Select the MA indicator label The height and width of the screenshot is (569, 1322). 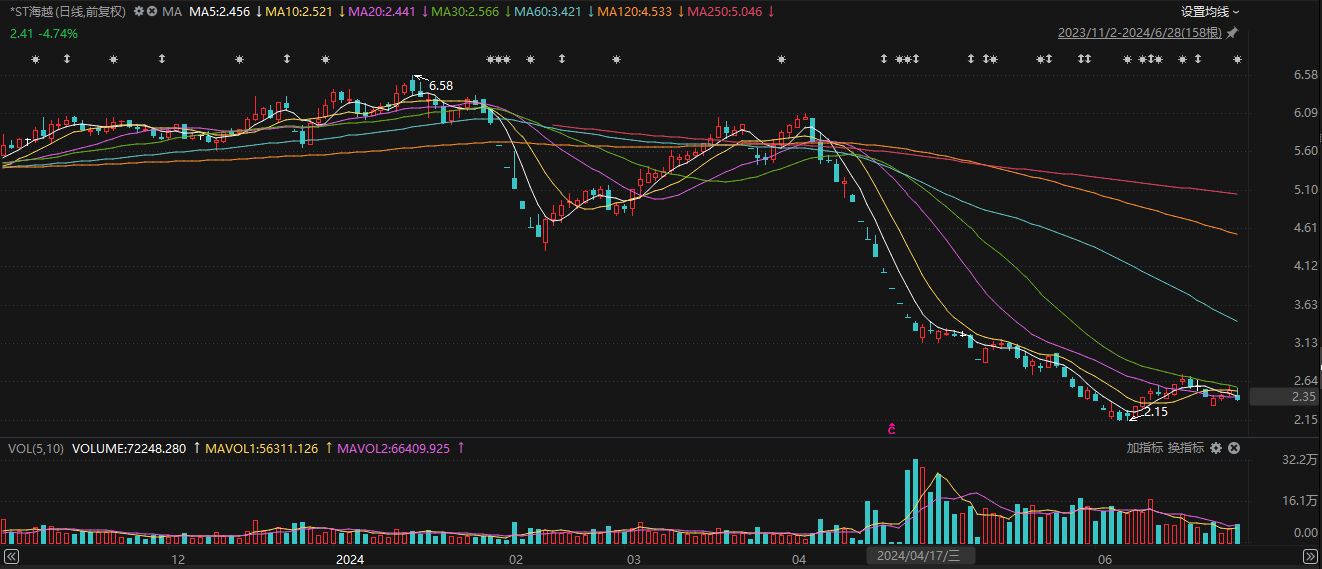point(172,12)
